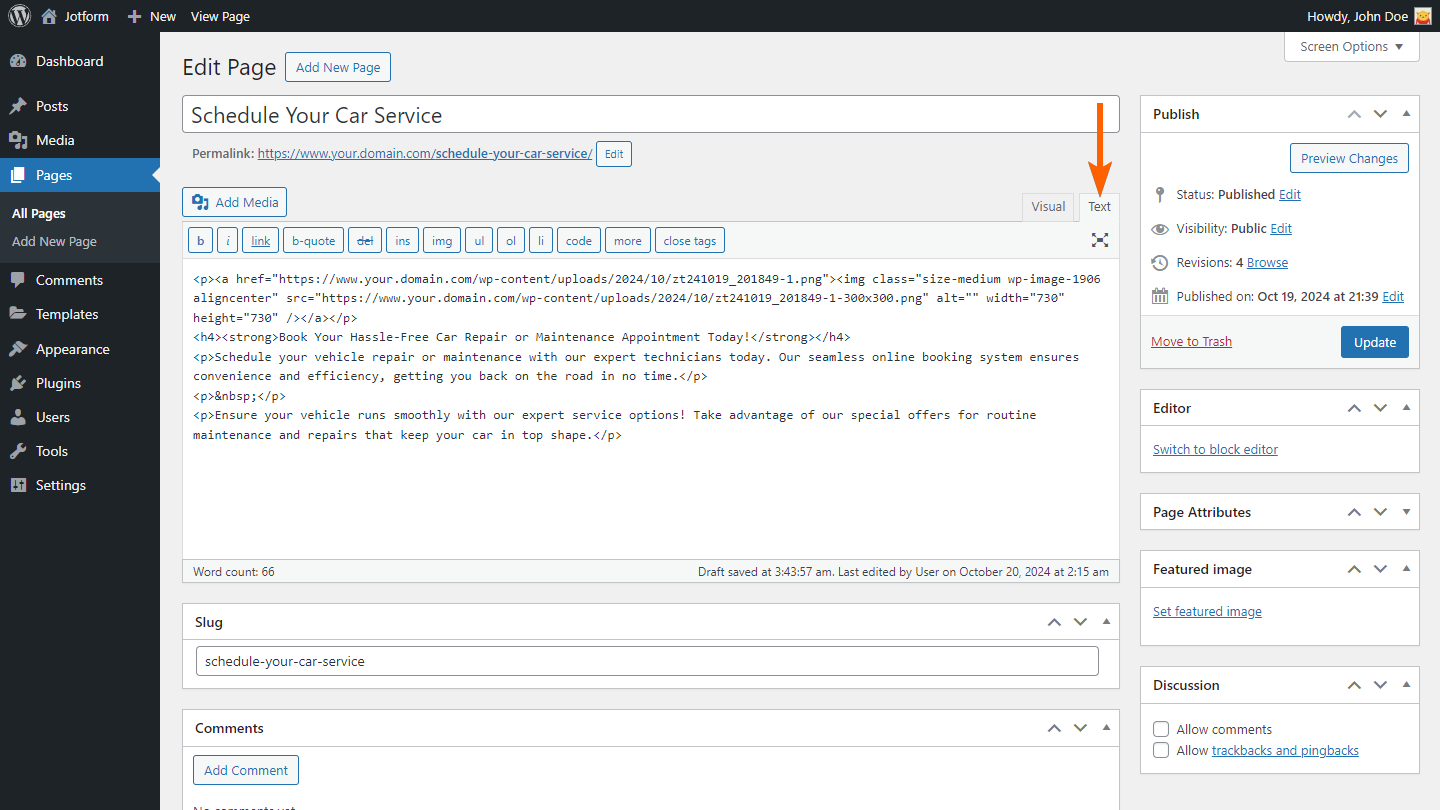Screen dimensions: 1440x810
Task: Switch to the Text editor tab
Action: (x=1099, y=206)
